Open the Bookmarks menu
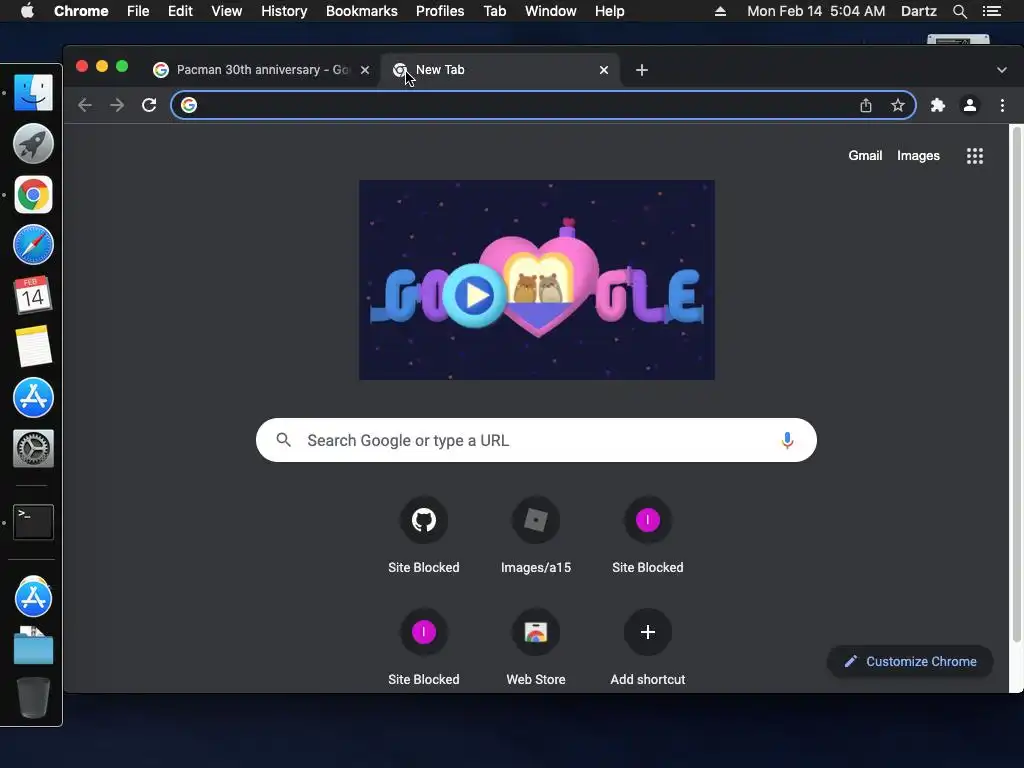Viewport: 1024px width, 768px height. pyautogui.click(x=362, y=11)
